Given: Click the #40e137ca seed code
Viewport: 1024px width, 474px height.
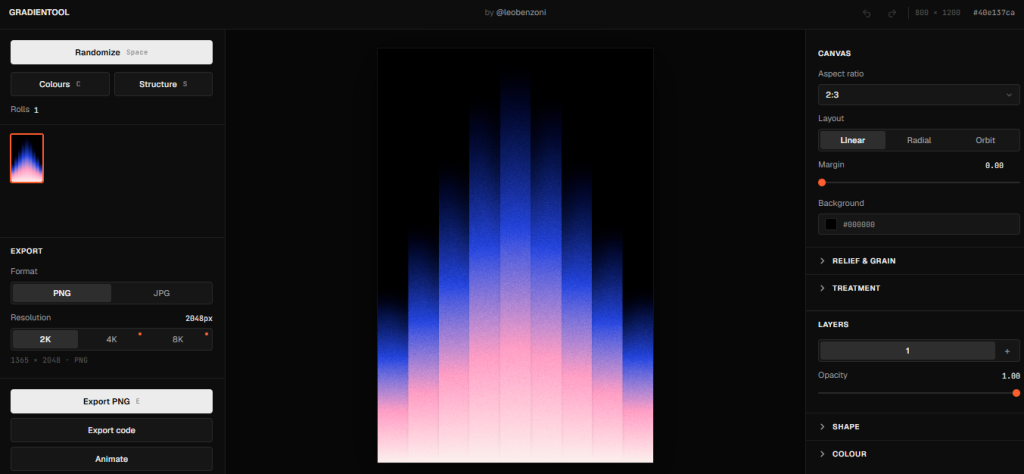Looking at the screenshot, I should click(993, 13).
